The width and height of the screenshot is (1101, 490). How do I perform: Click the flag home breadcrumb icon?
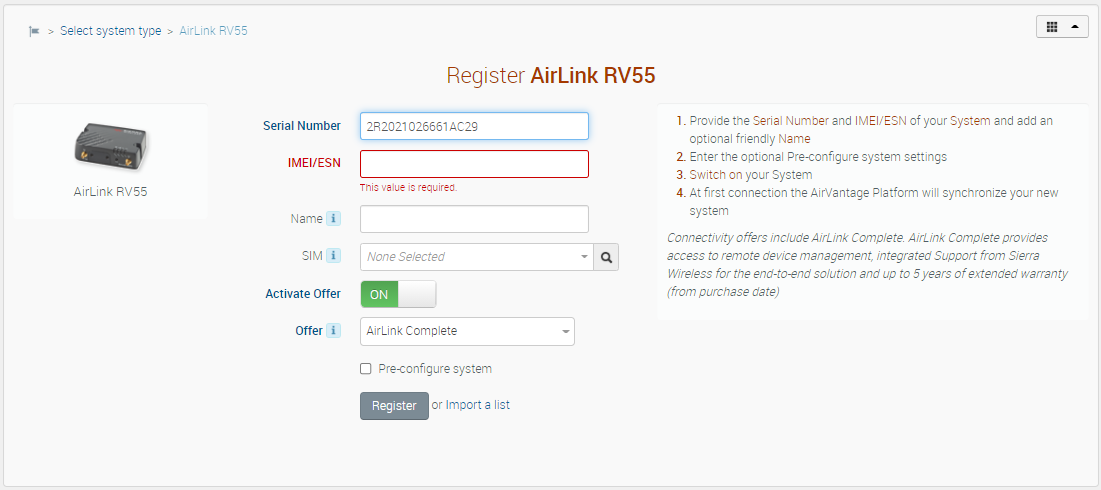point(35,31)
